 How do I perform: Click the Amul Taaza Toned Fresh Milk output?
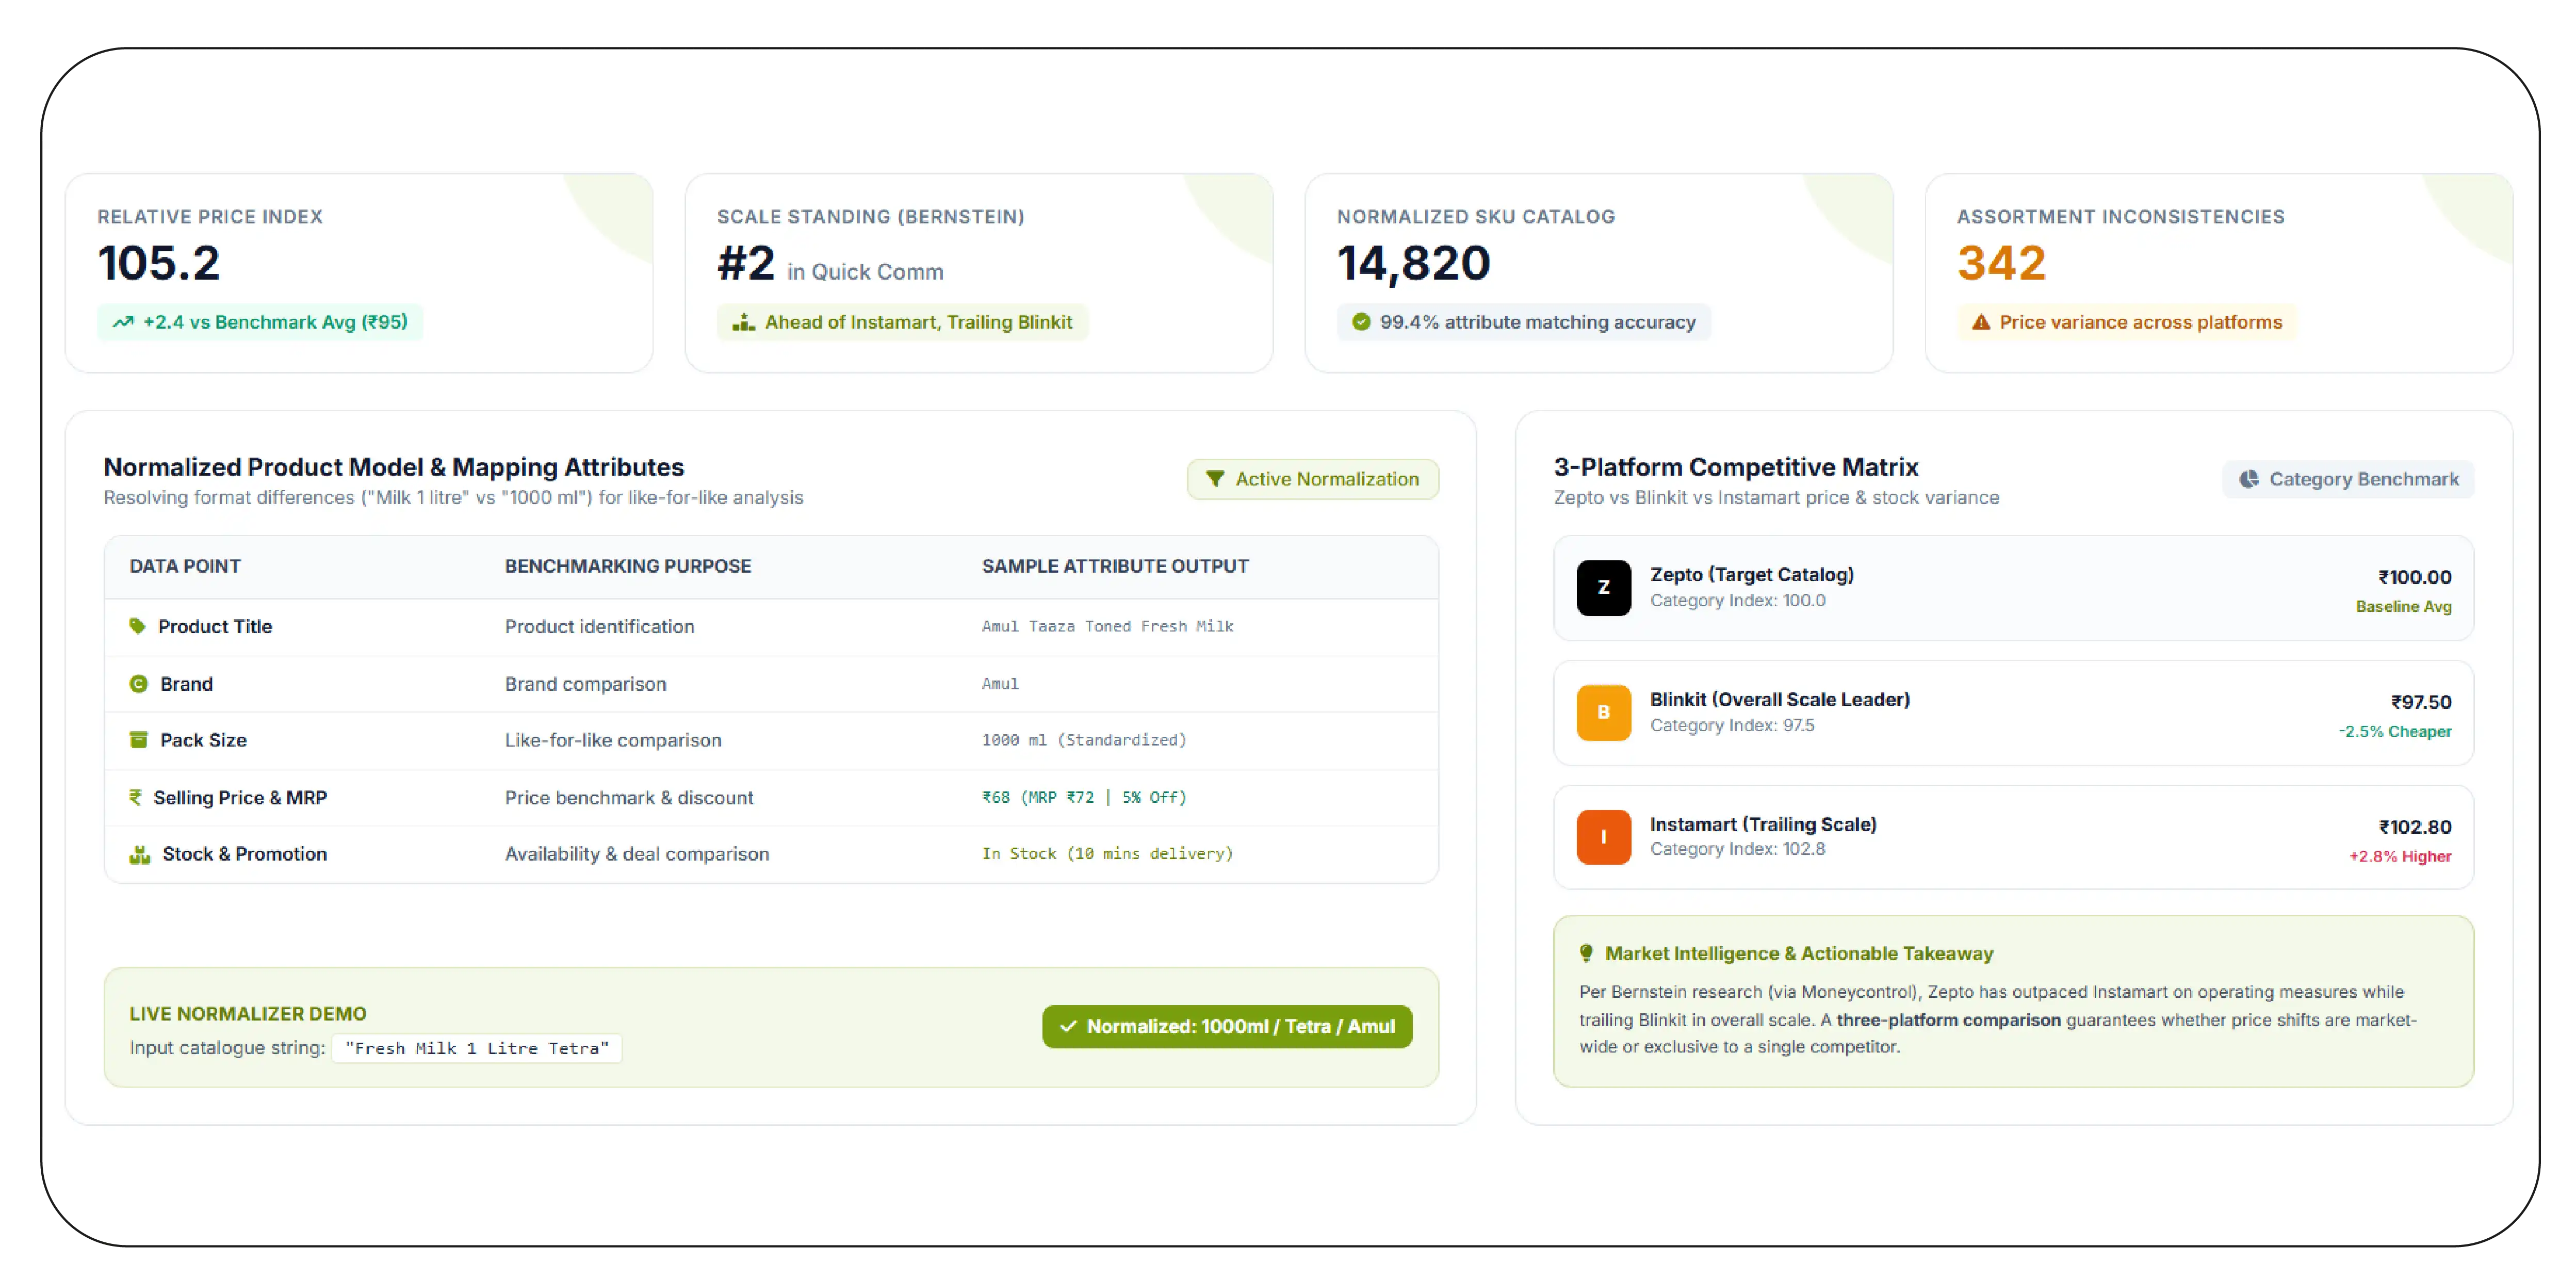point(1107,626)
